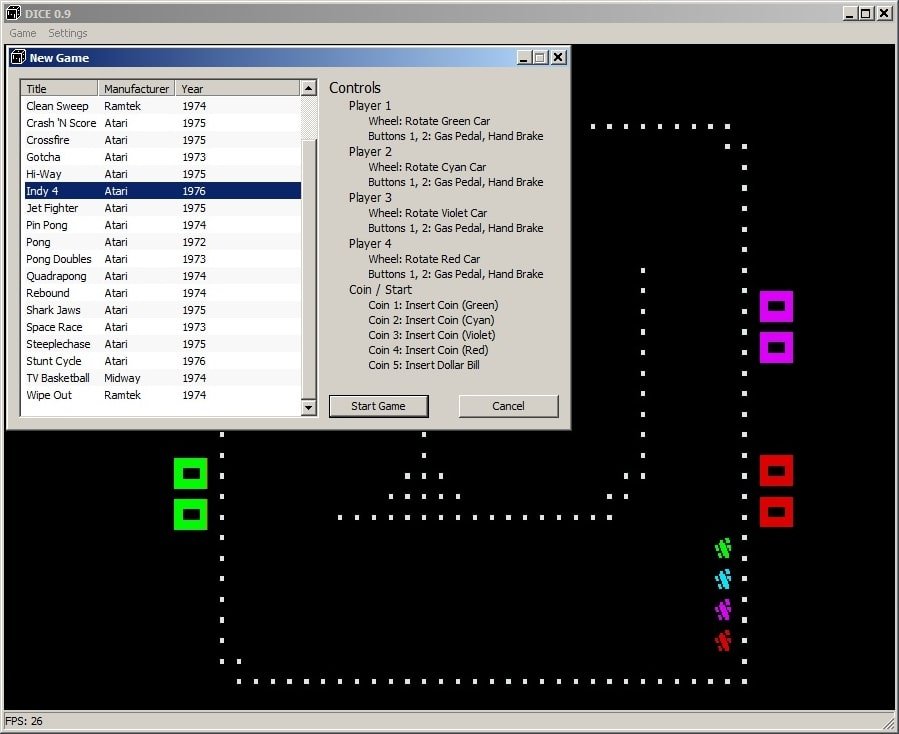899x734 pixels.
Task: Click the New Game dialog title icon
Action: (x=18, y=58)
